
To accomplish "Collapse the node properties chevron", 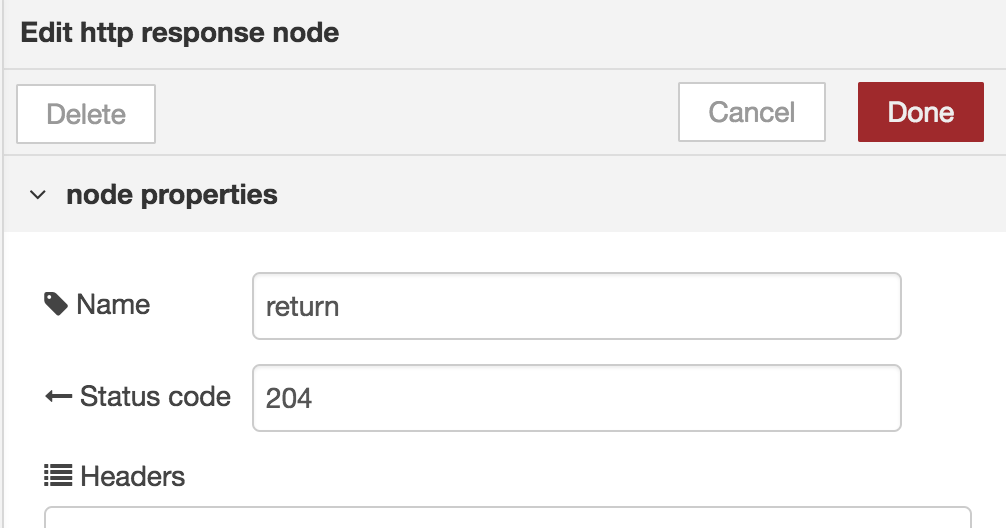I will pyautogui.click(x=38, y=194).
